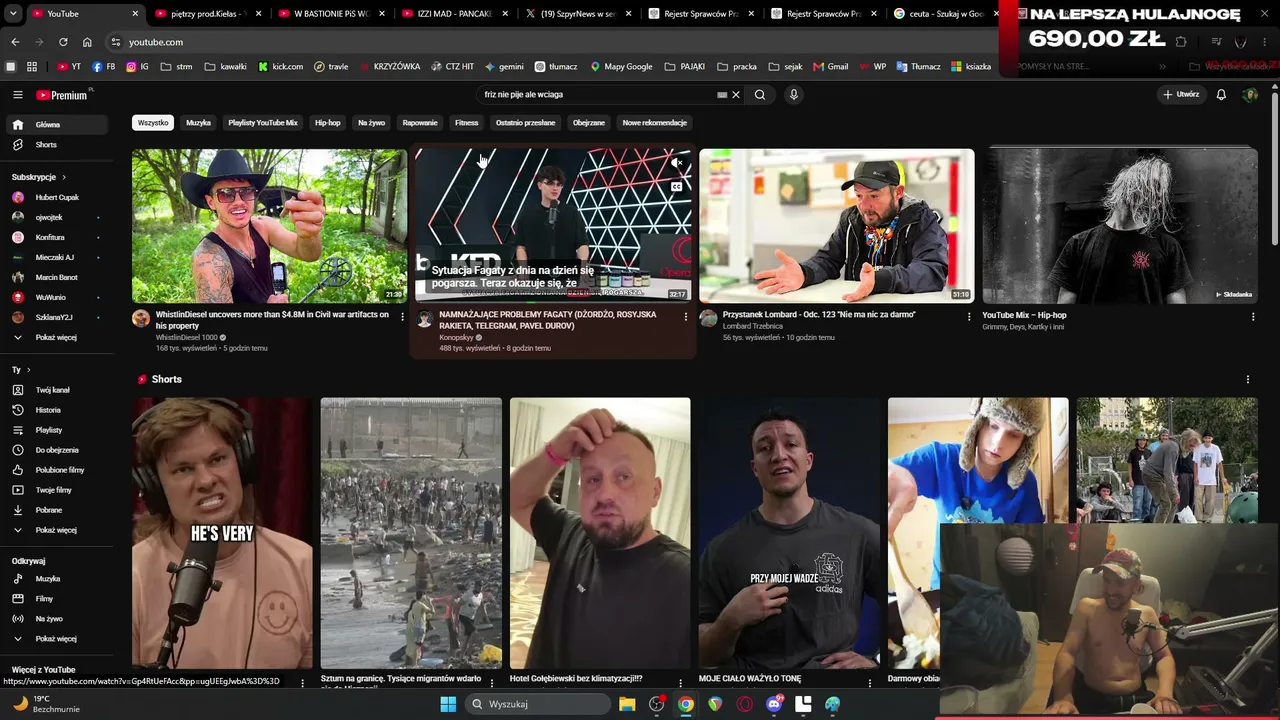Filter feed by Rapowanie chip

coord(420,123)
